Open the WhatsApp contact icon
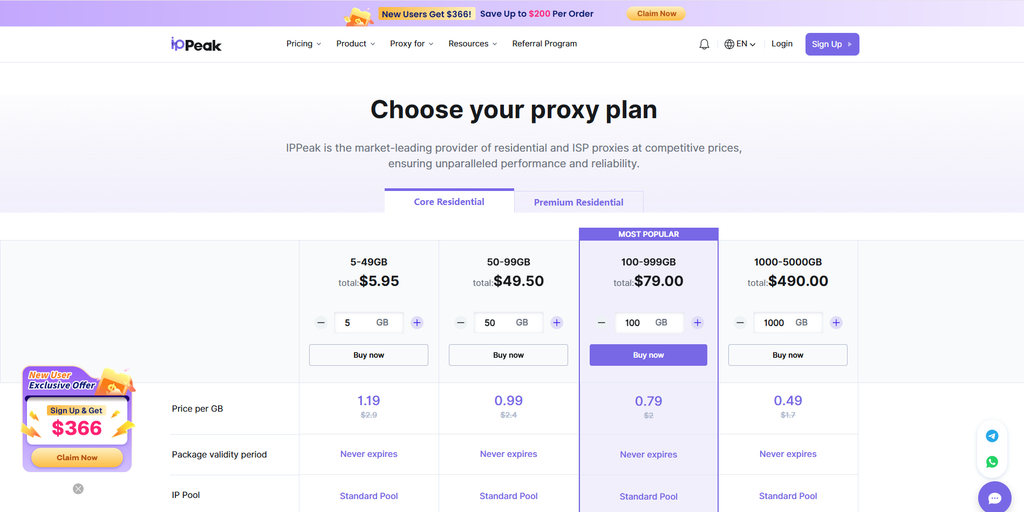Viewport: 1024px width, 512px height. coord(992,462)
